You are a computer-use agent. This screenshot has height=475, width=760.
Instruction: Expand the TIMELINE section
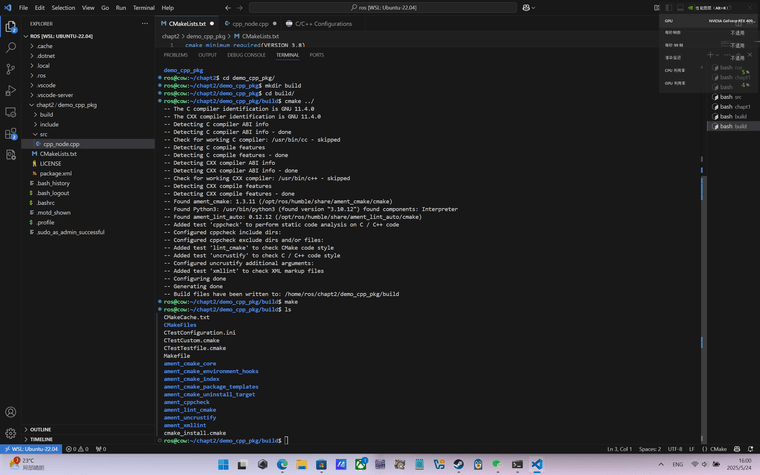(x=88, y=439)
